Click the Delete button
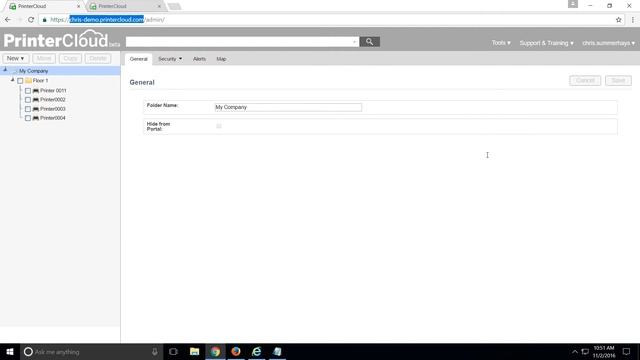This screenshot has width=640, height=360. pyautogui.click(x=98, y=58)
